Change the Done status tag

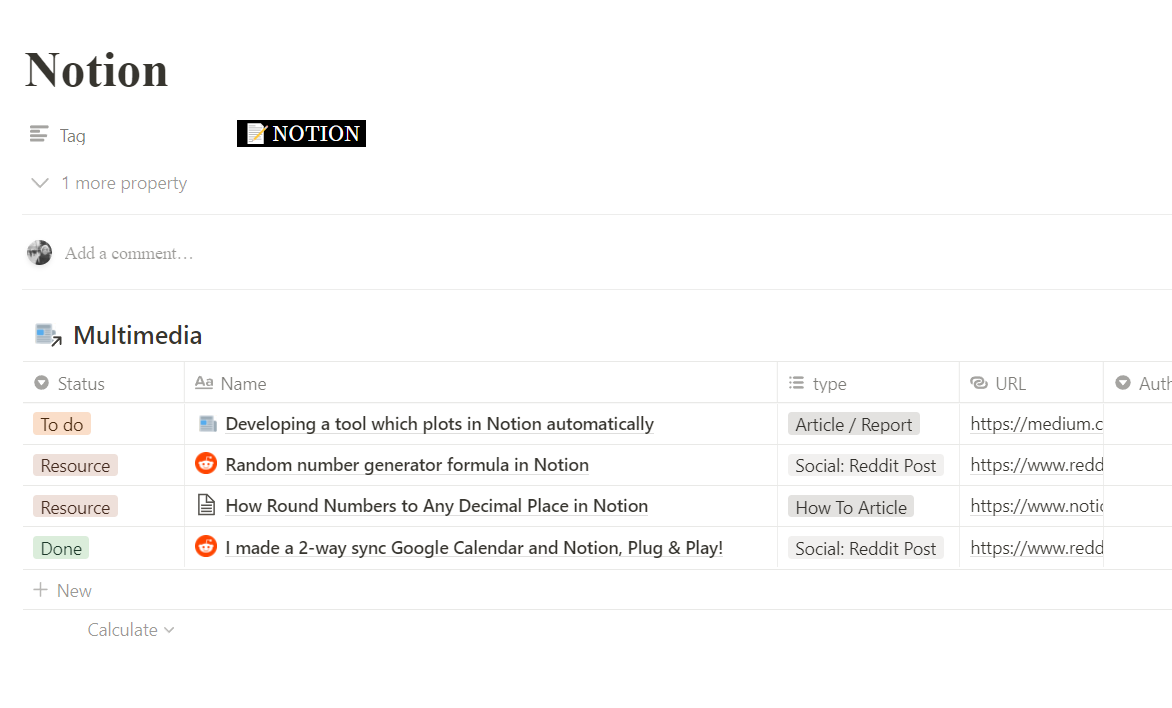[61, 548]
